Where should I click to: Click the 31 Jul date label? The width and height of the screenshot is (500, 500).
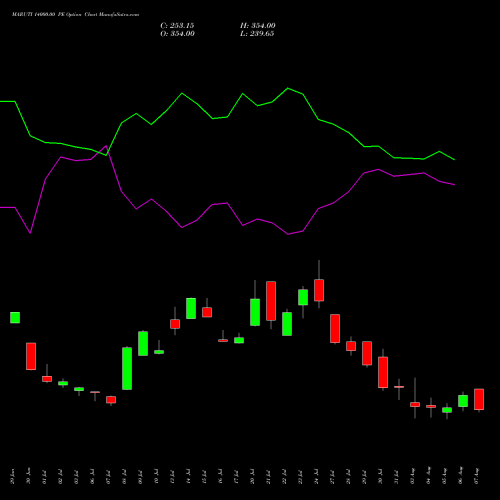pyautogui.click(x=396, y=477)
